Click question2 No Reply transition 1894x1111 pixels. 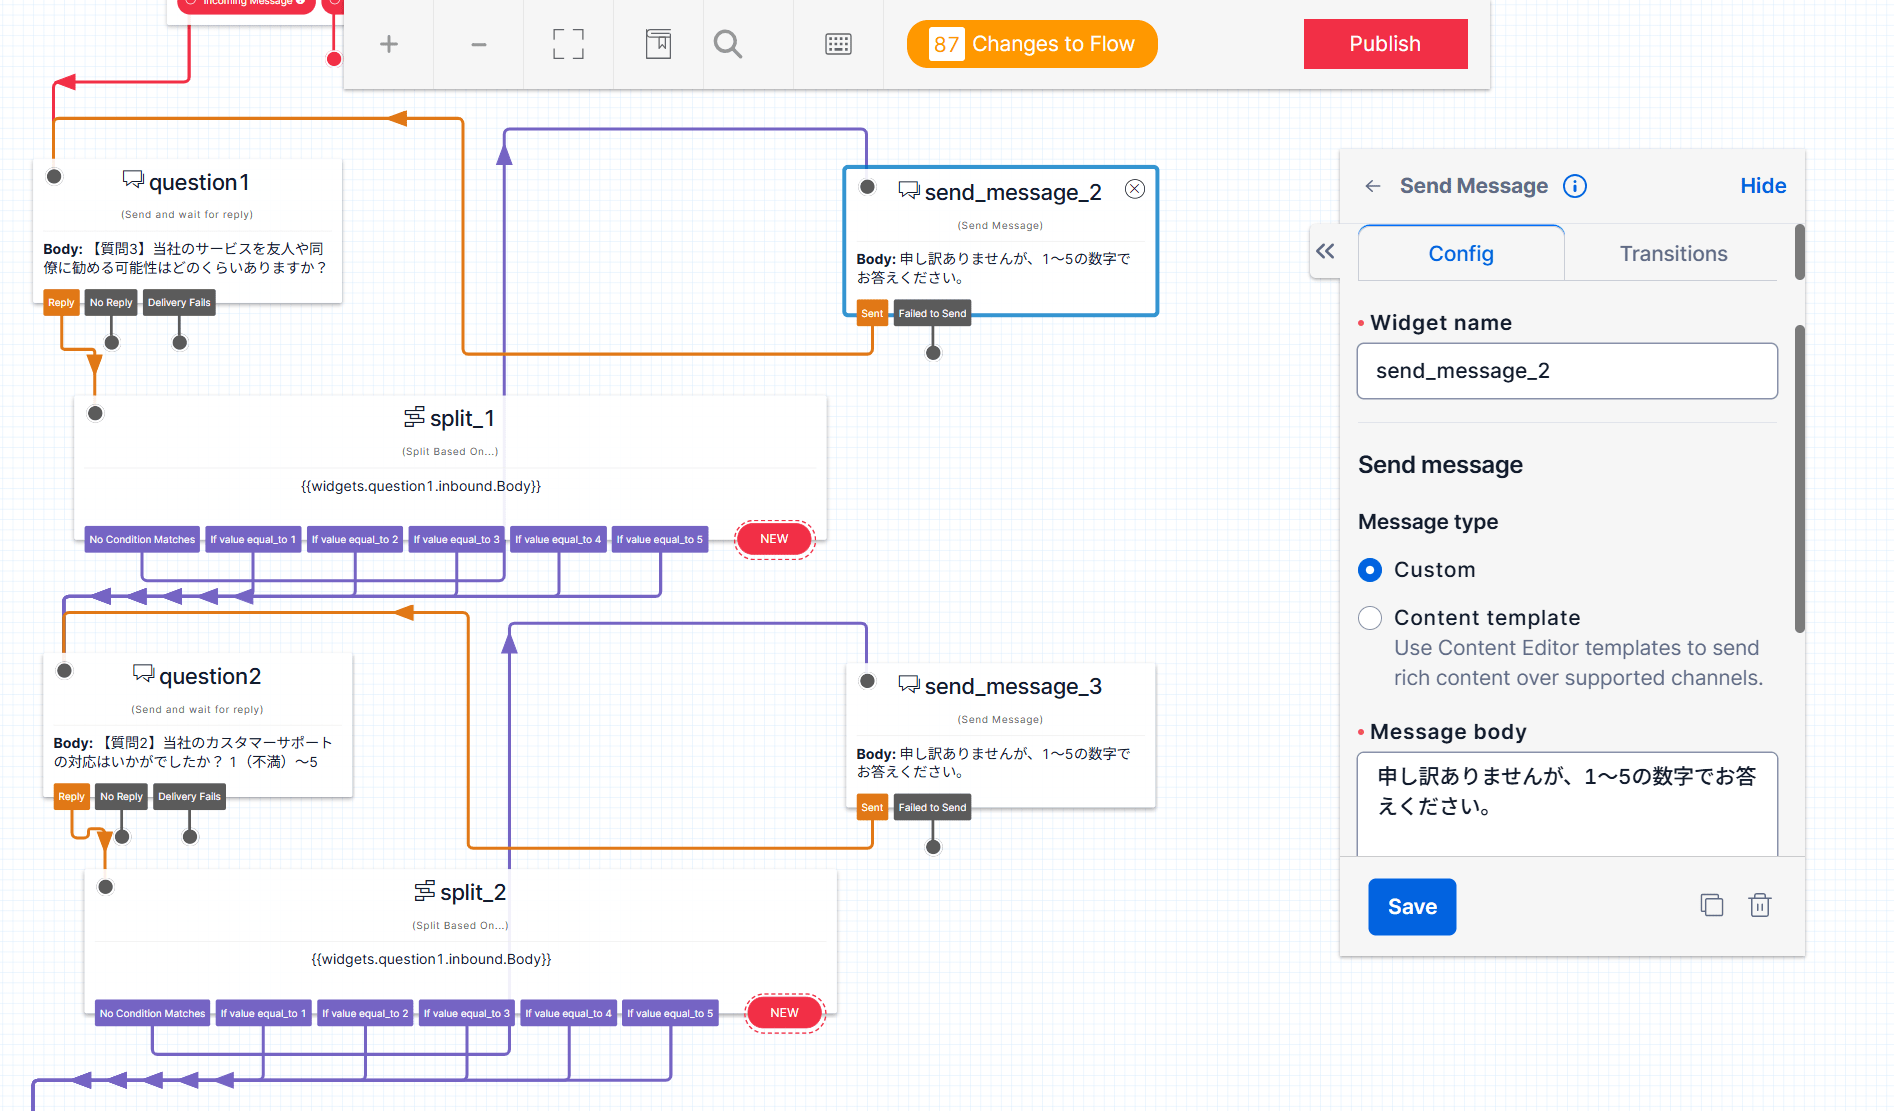[121, 796]
